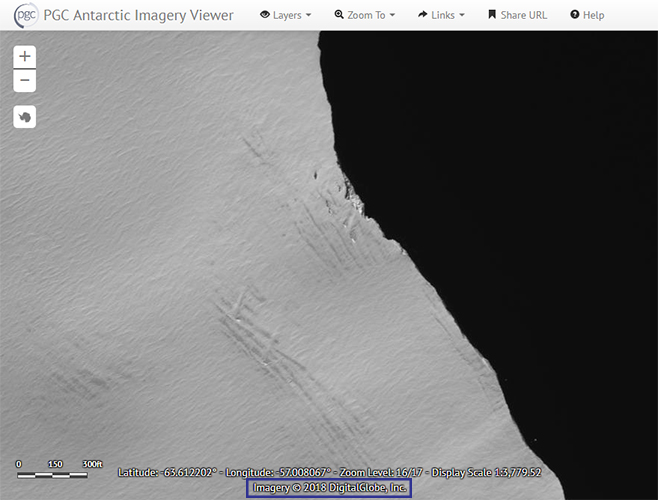
Task: Click the PGC logo icon
Action: (x=26, y=15)
